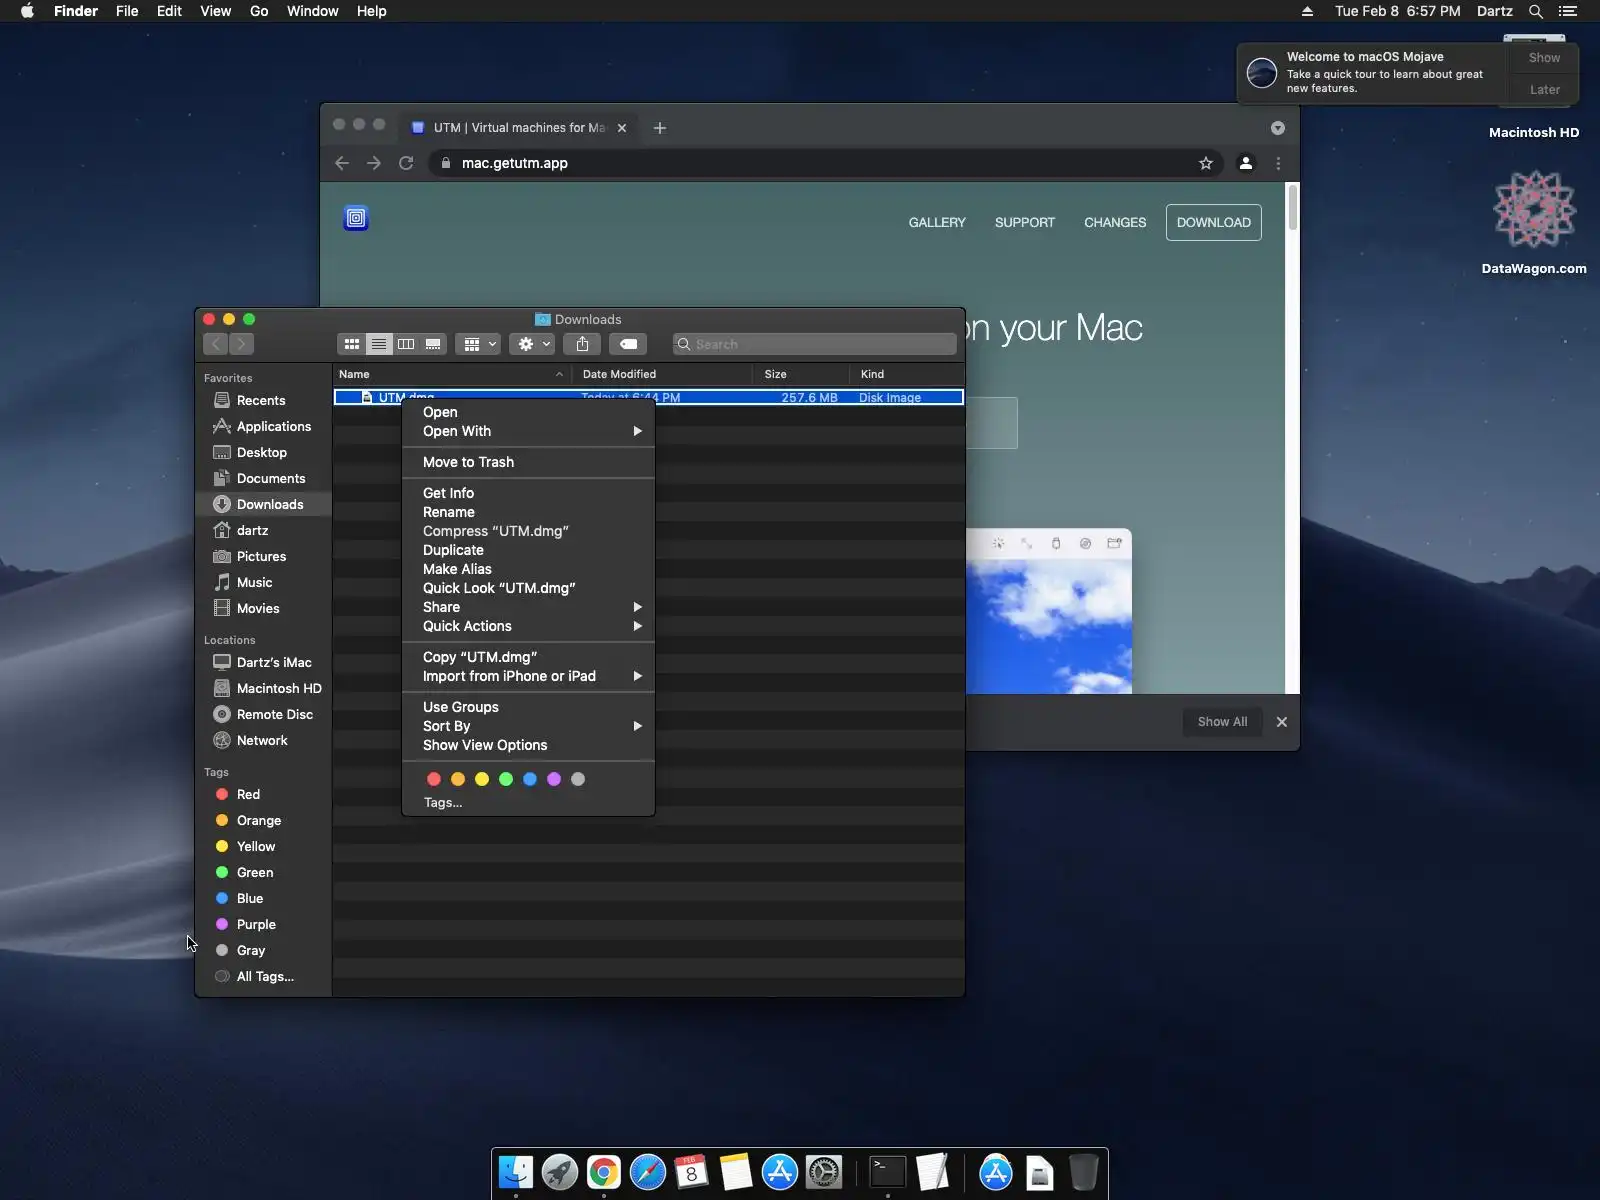Image resolution: width=1600 pixels, height=1200 pixels.
Task: Open the Notes app in the Dock
Action: pyautogui.click(x=736, y=1172)
